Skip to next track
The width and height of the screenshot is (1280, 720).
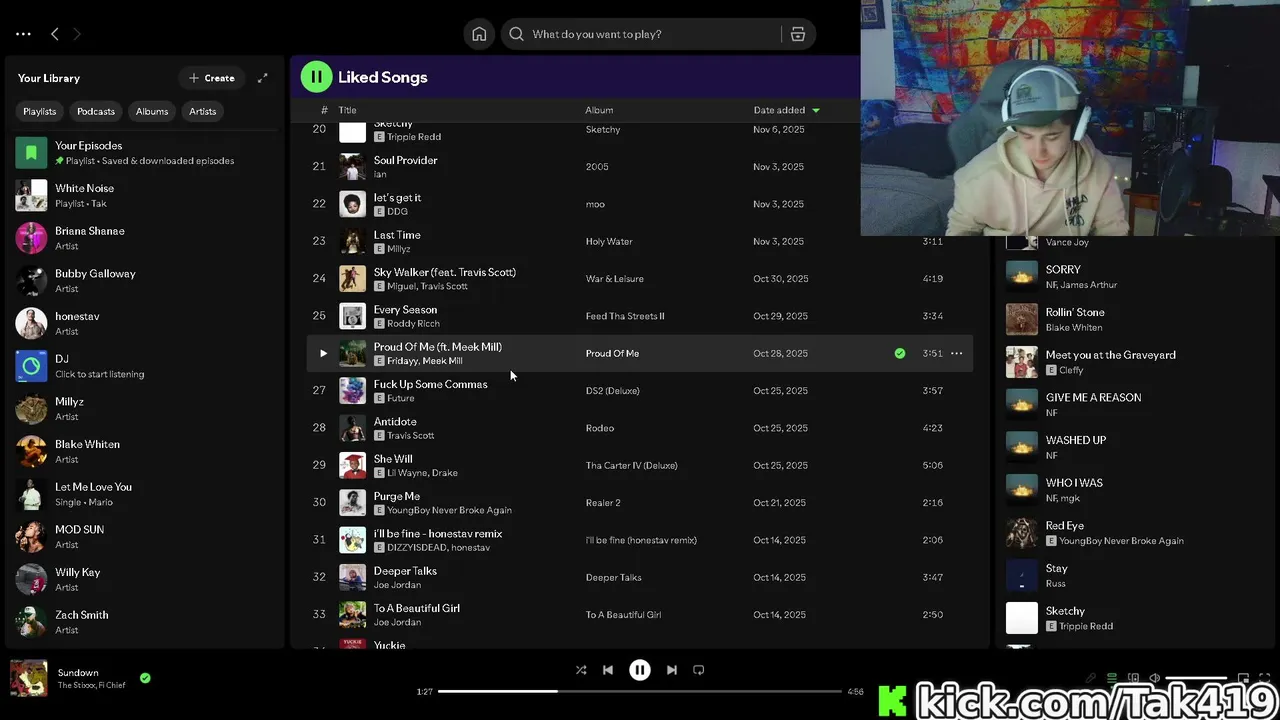coord(672,670)
